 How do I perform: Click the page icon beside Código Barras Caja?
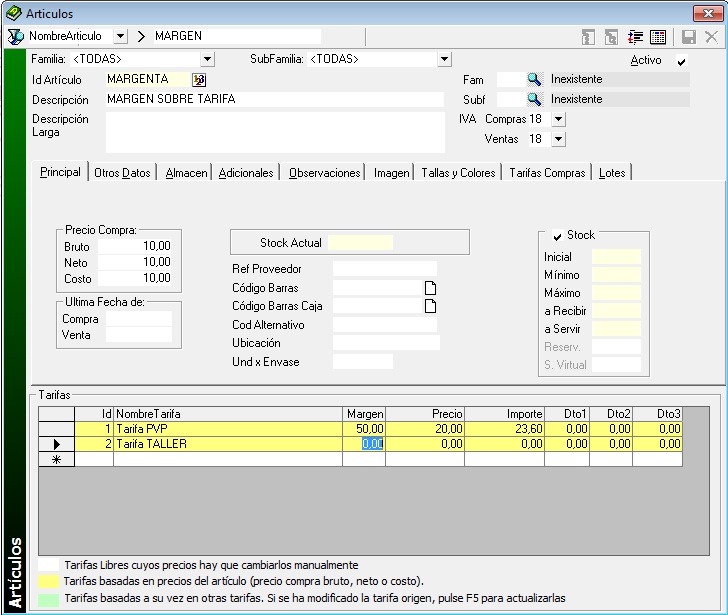tap(430, 306)
